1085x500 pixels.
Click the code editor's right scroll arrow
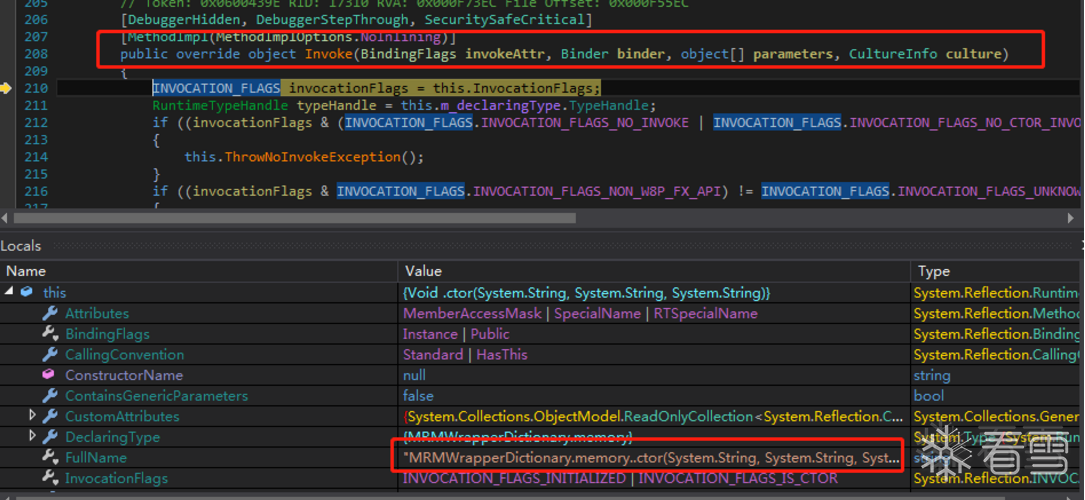[x=1072, y=218]
